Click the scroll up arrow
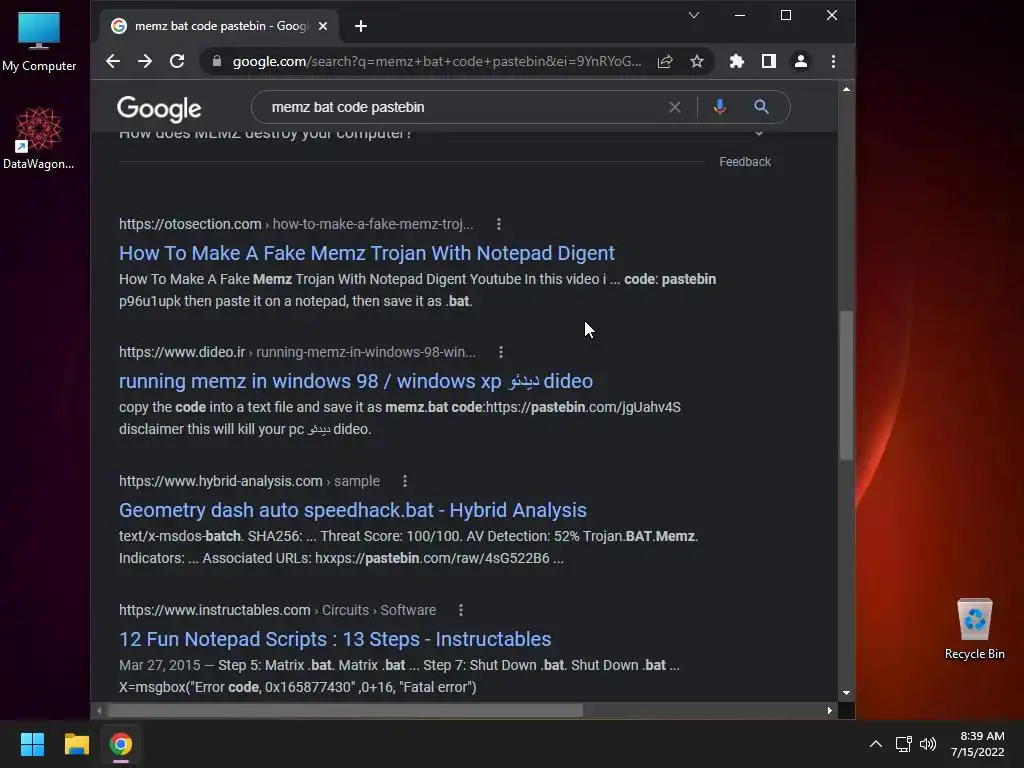The width and height of the screenshot is (1024, 768). [846, 89]
